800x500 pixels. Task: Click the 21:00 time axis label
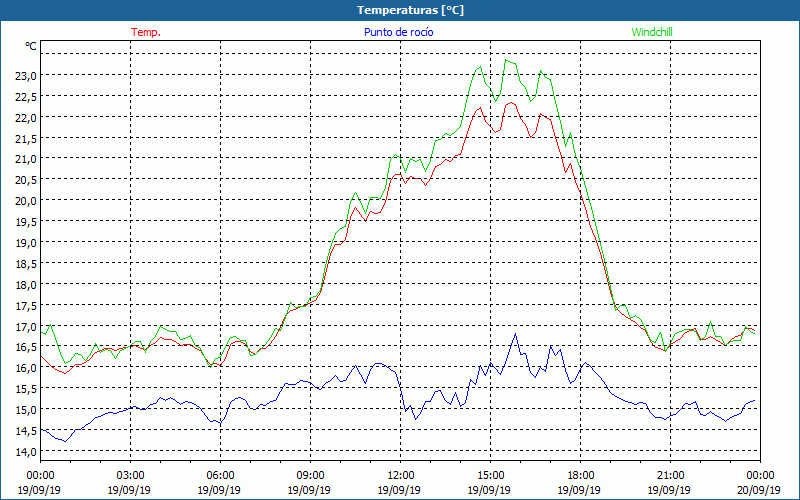(670, 476)
